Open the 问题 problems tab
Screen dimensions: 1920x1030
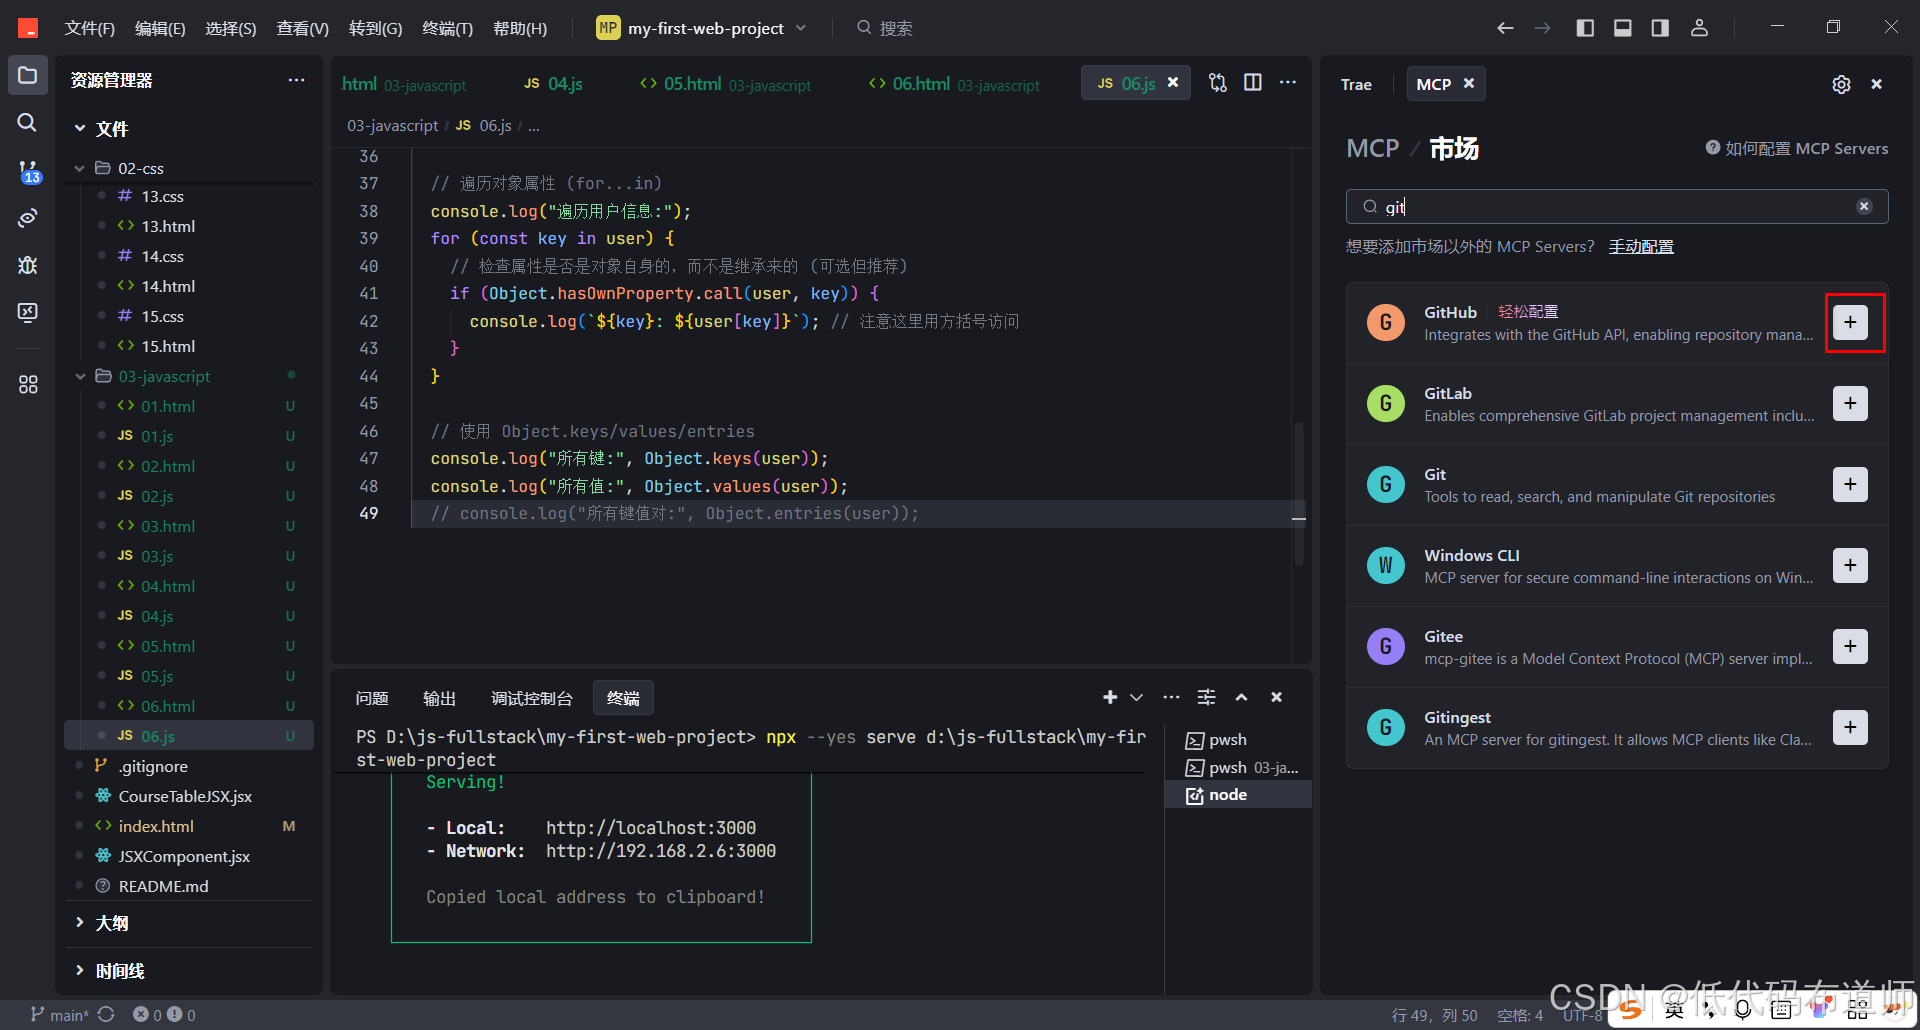(x=372, y=698)
